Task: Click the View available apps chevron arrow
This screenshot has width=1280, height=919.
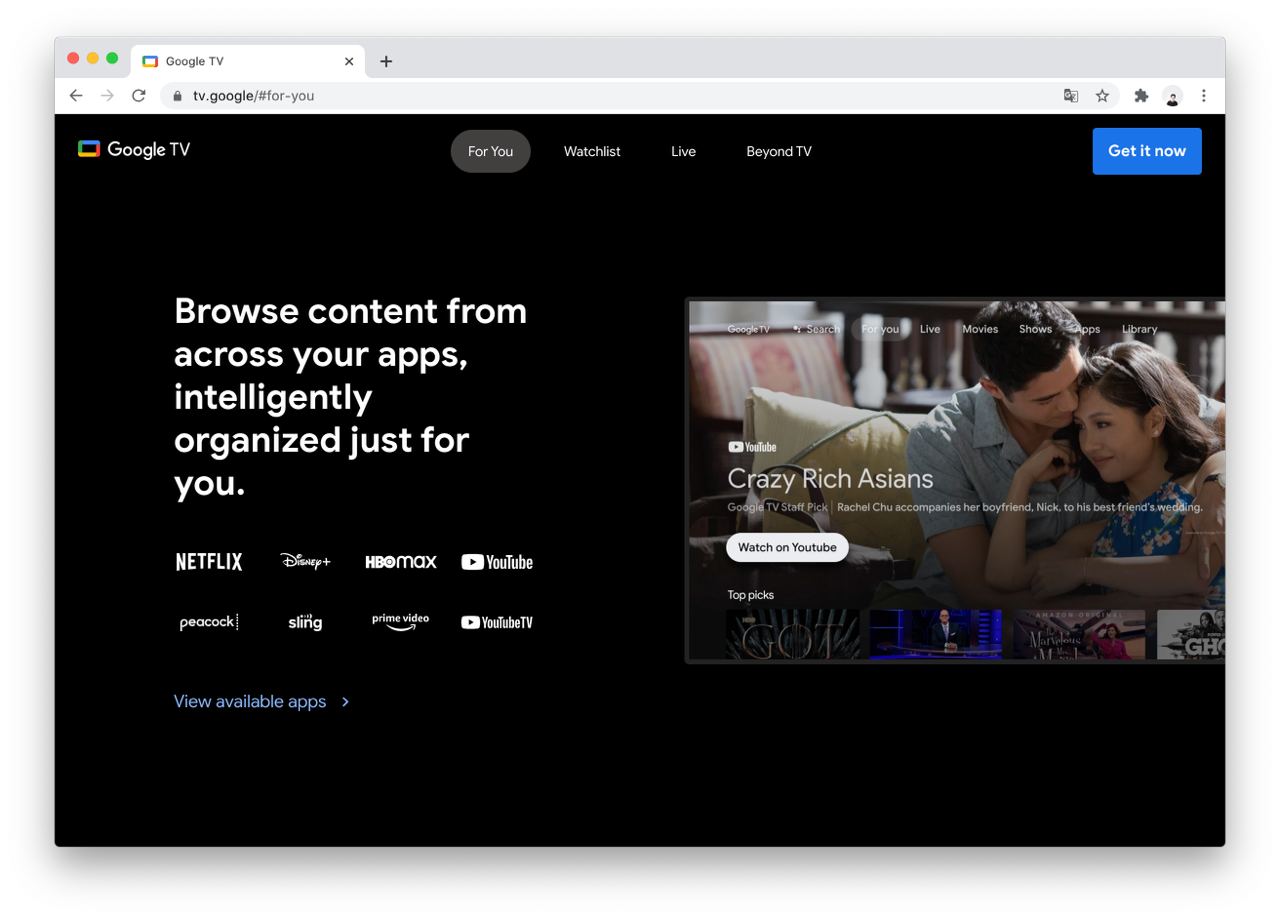Action: coord(345,702)
